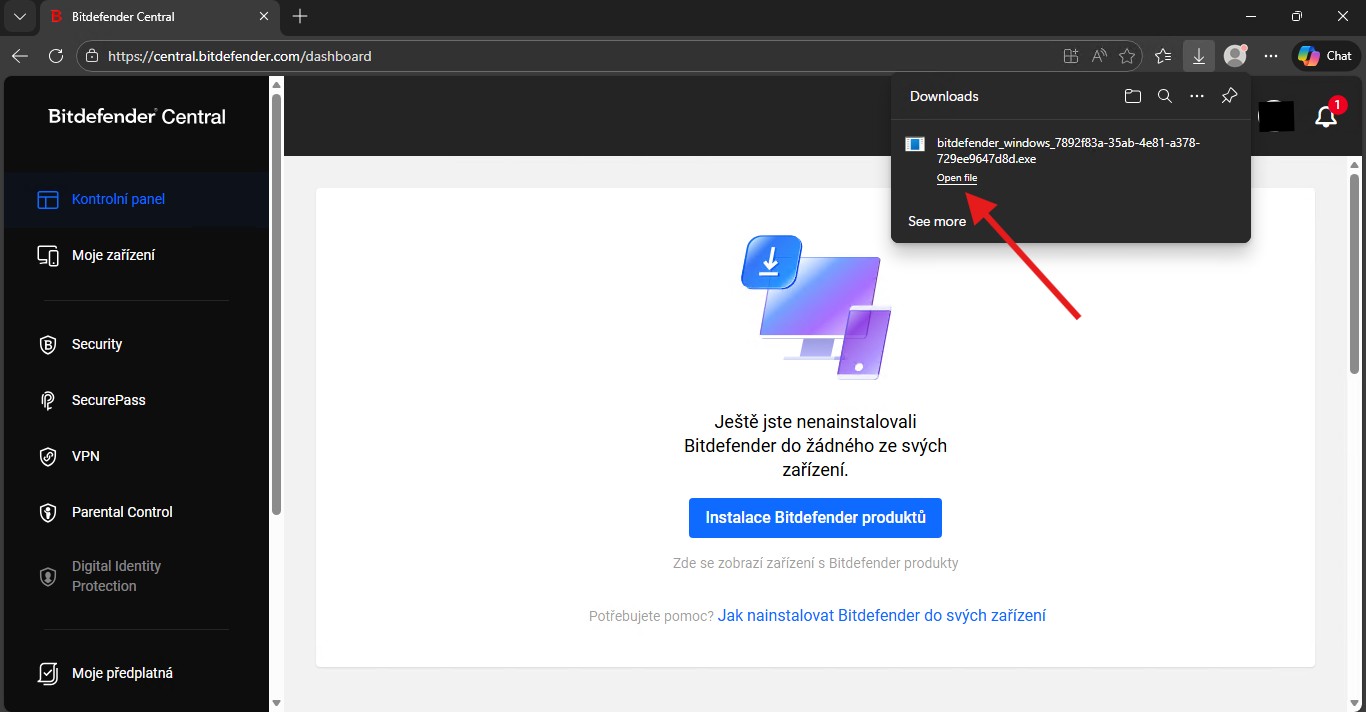Click See more in the Downloads panel
Viewport: 1366px width, 712px height.
936,221
